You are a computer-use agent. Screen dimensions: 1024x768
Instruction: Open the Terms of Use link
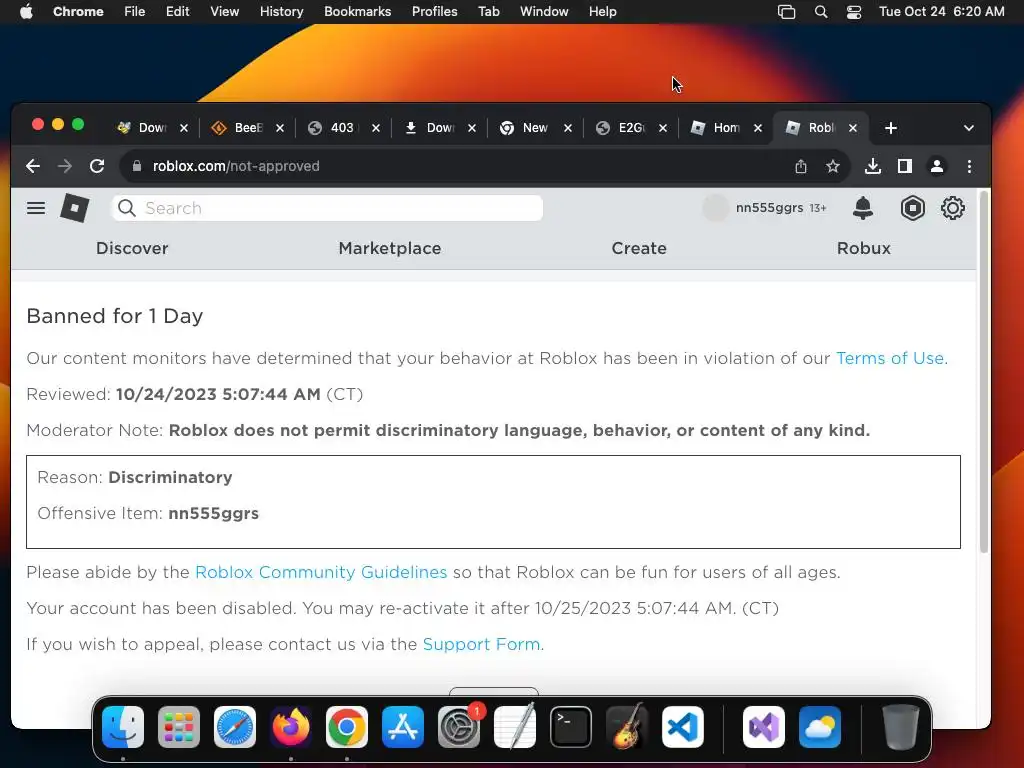tap(891, 358)
